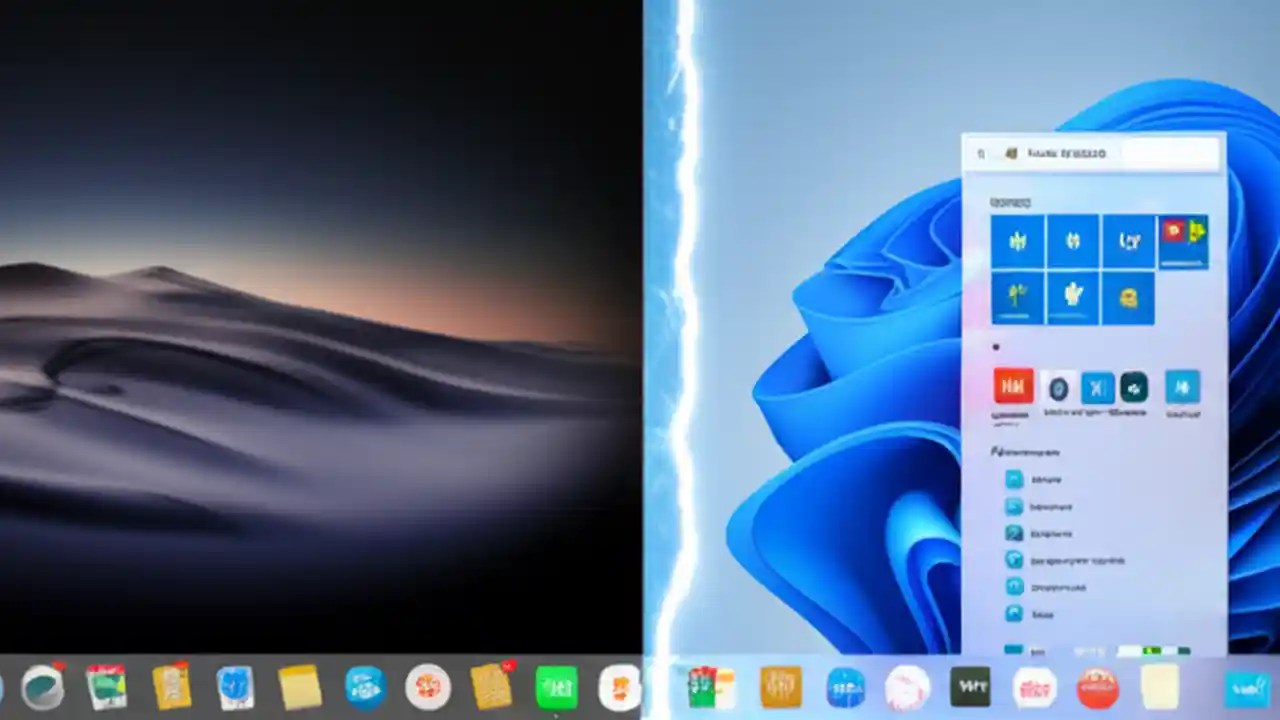Toggle the small dot indicator below the tile grid

click(x=995, y=345)
